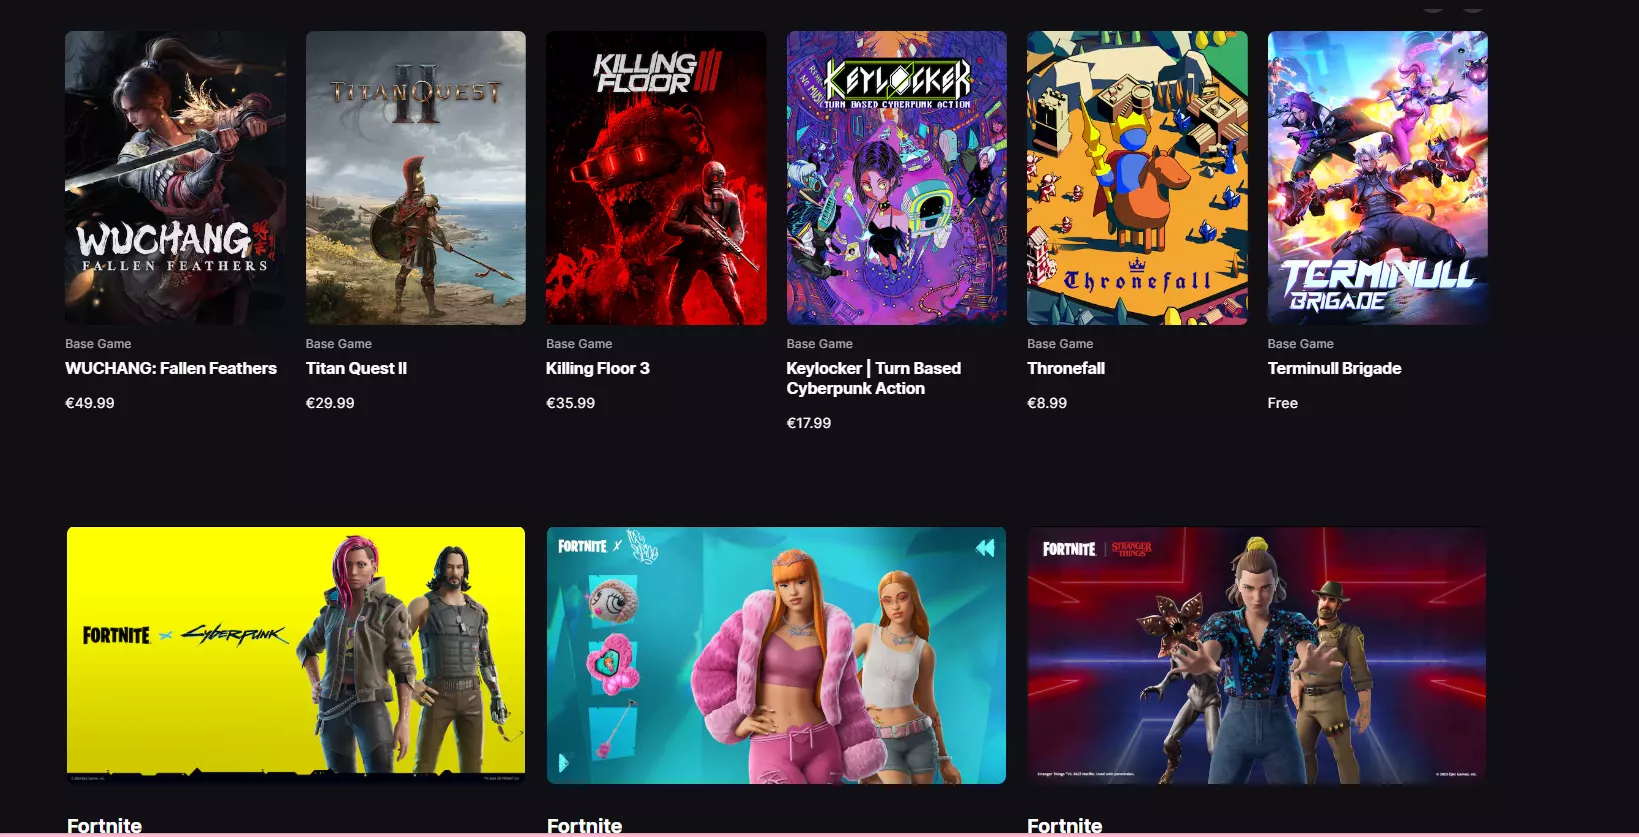The image size is (1639, 837).
Task: Click the Keylocker game cover thumbnail
Action: tap(897, 178)
